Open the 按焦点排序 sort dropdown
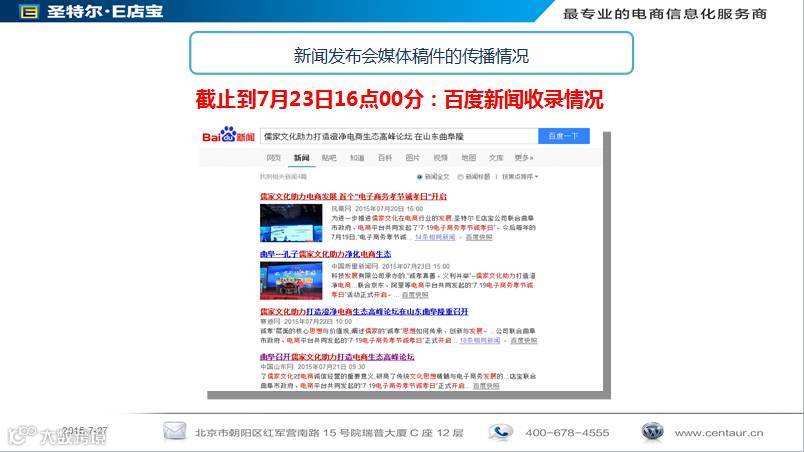Image resolution: width=804 pixels, height=452 pixels. click(x=520, y=177)
